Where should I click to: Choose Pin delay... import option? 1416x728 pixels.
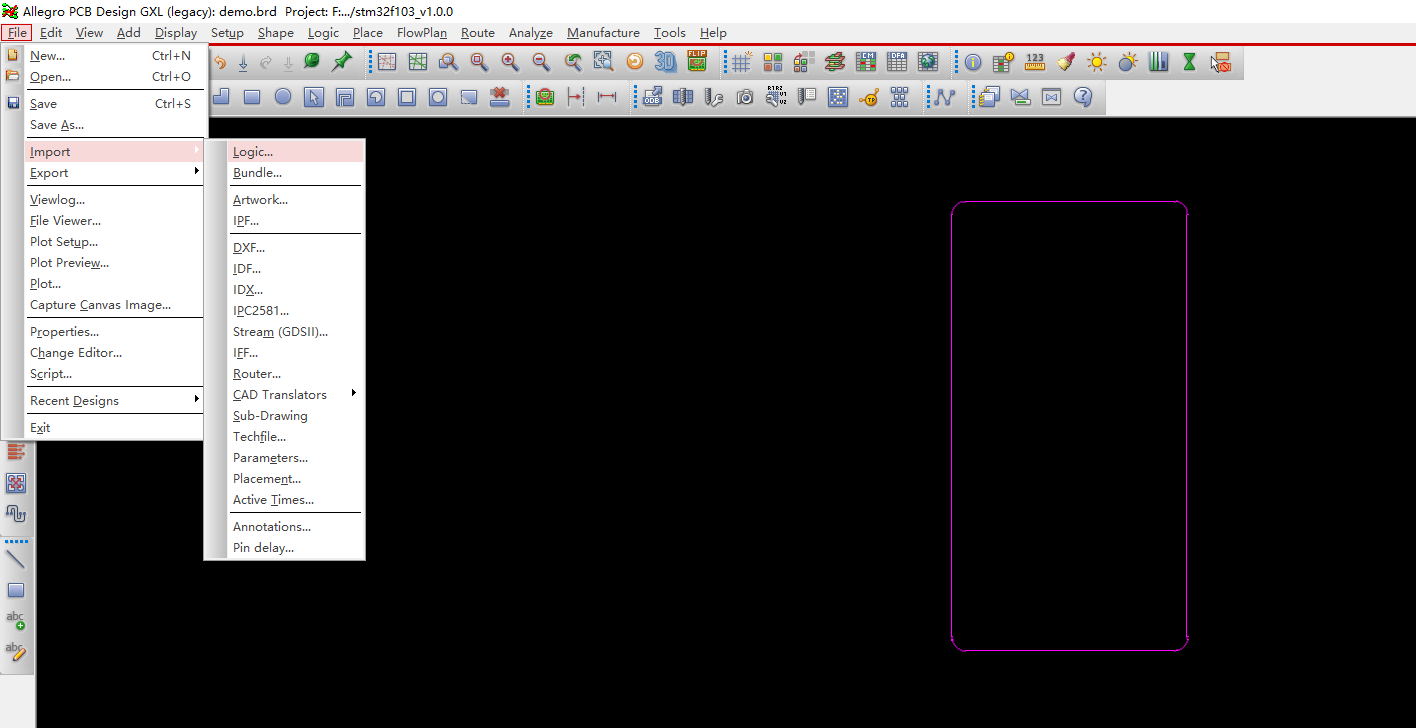[x=295, y=548]
